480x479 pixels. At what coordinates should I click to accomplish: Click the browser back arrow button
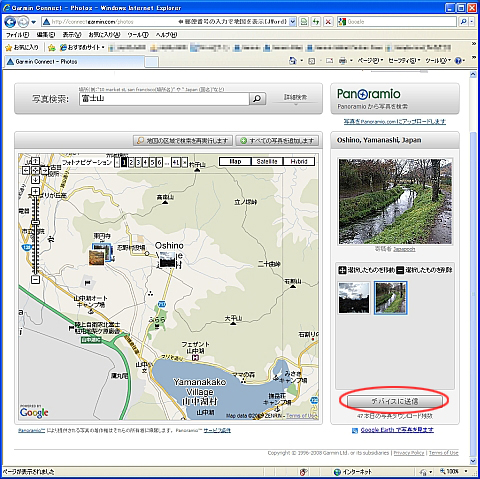10,22
